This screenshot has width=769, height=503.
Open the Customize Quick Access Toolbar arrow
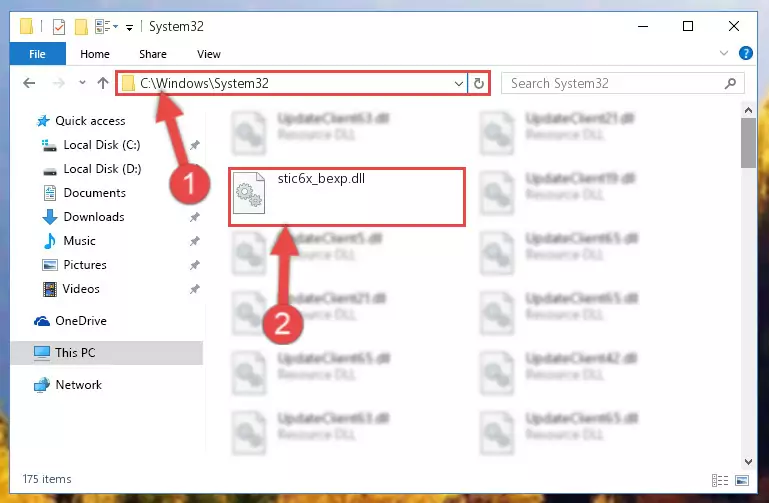tap(129, 27)
